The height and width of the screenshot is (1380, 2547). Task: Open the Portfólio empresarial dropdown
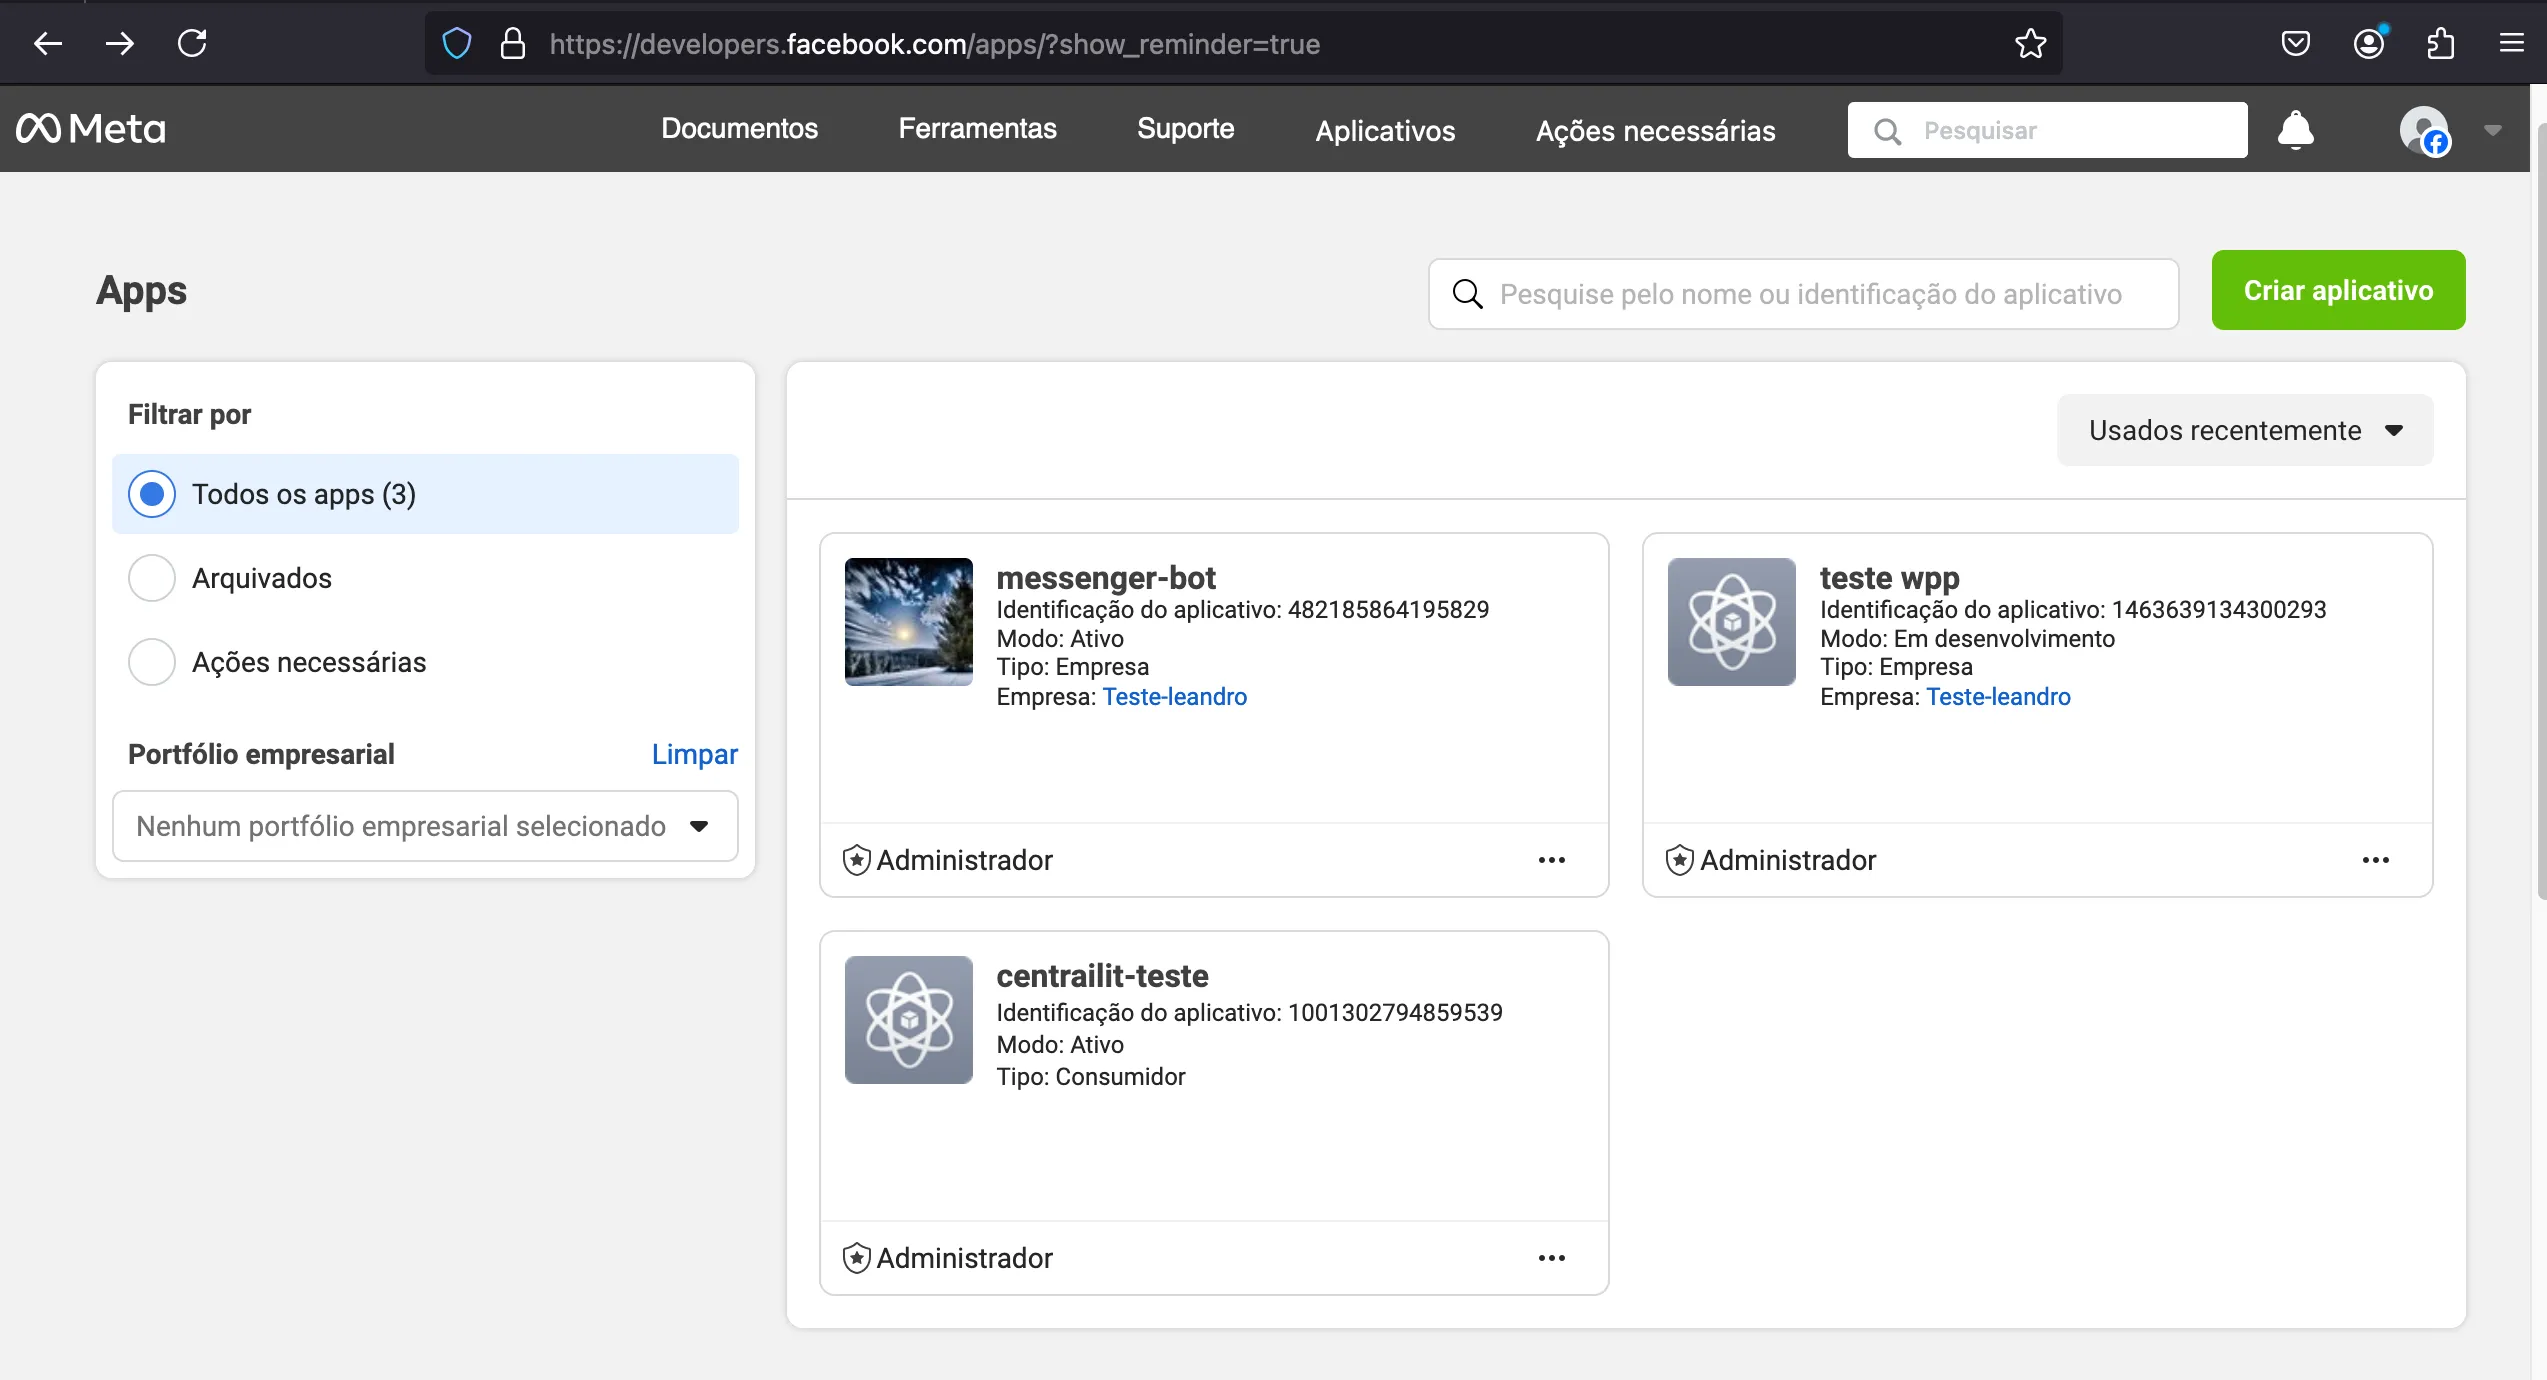click(x=425, y=826)
